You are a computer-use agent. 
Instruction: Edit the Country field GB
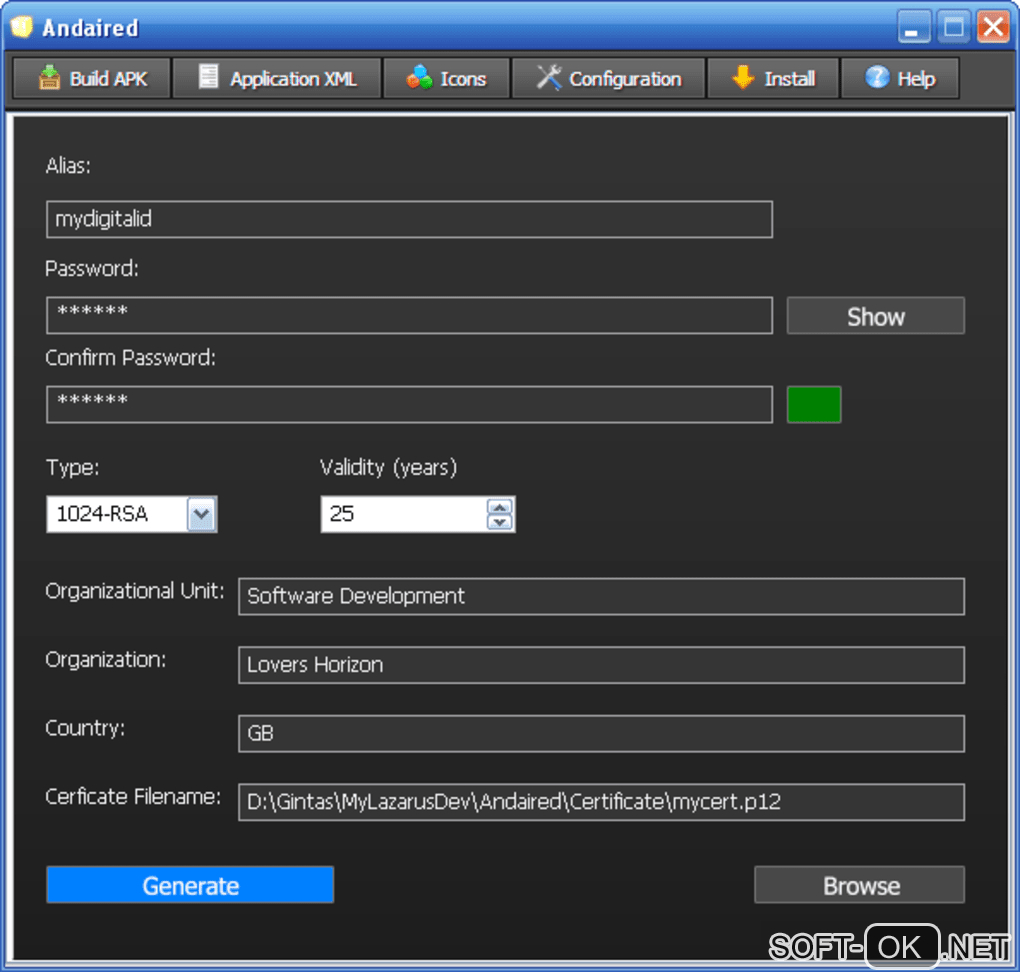click(x=601, y=734)
